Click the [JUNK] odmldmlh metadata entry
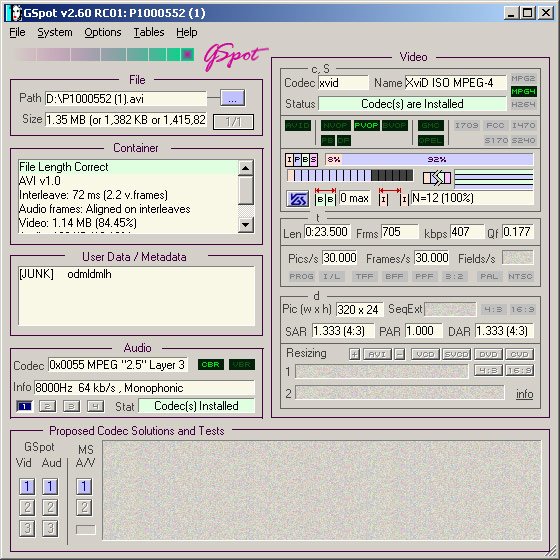Screen dimensions: 560x560 (65, 274)
